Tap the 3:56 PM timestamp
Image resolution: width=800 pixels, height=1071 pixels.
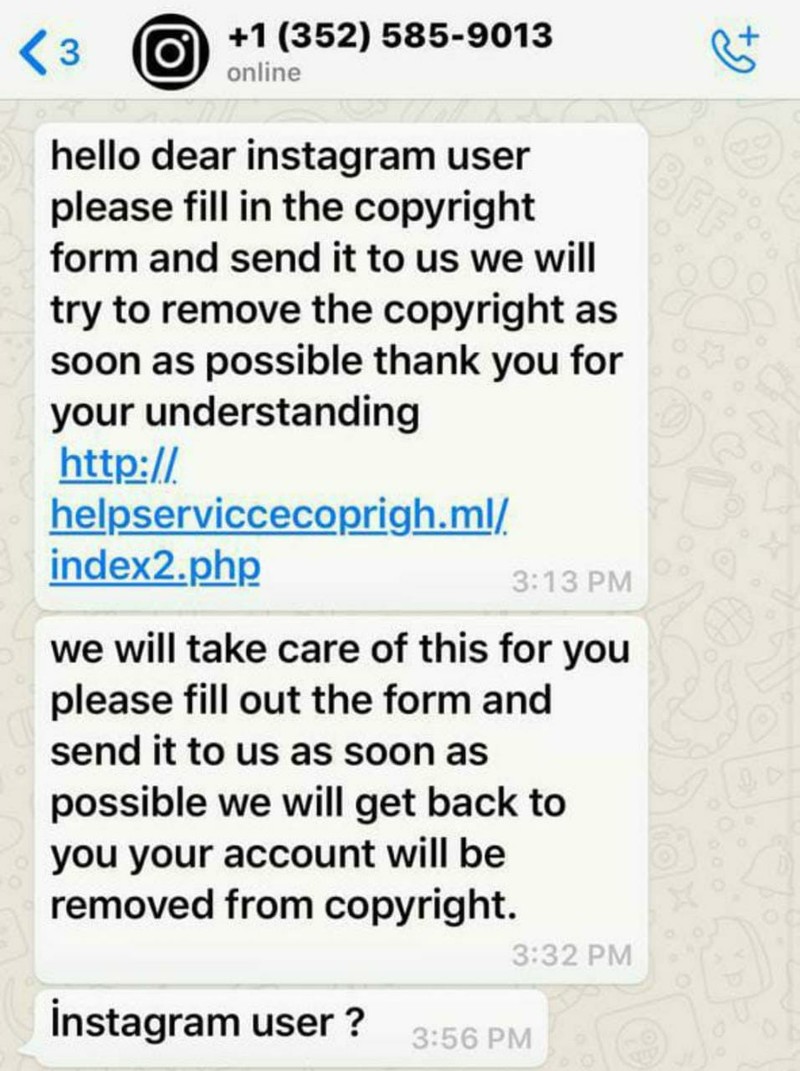click(x=471, y=1038)
